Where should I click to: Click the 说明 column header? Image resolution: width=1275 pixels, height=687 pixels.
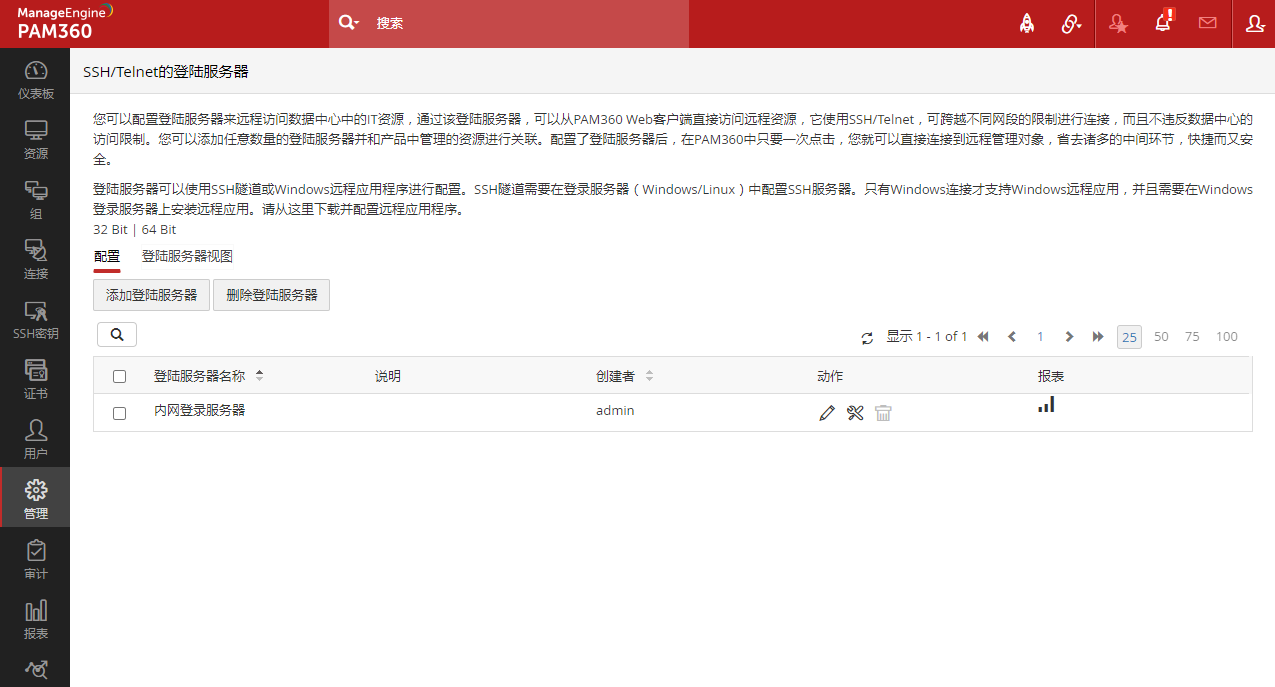point(387,376)
